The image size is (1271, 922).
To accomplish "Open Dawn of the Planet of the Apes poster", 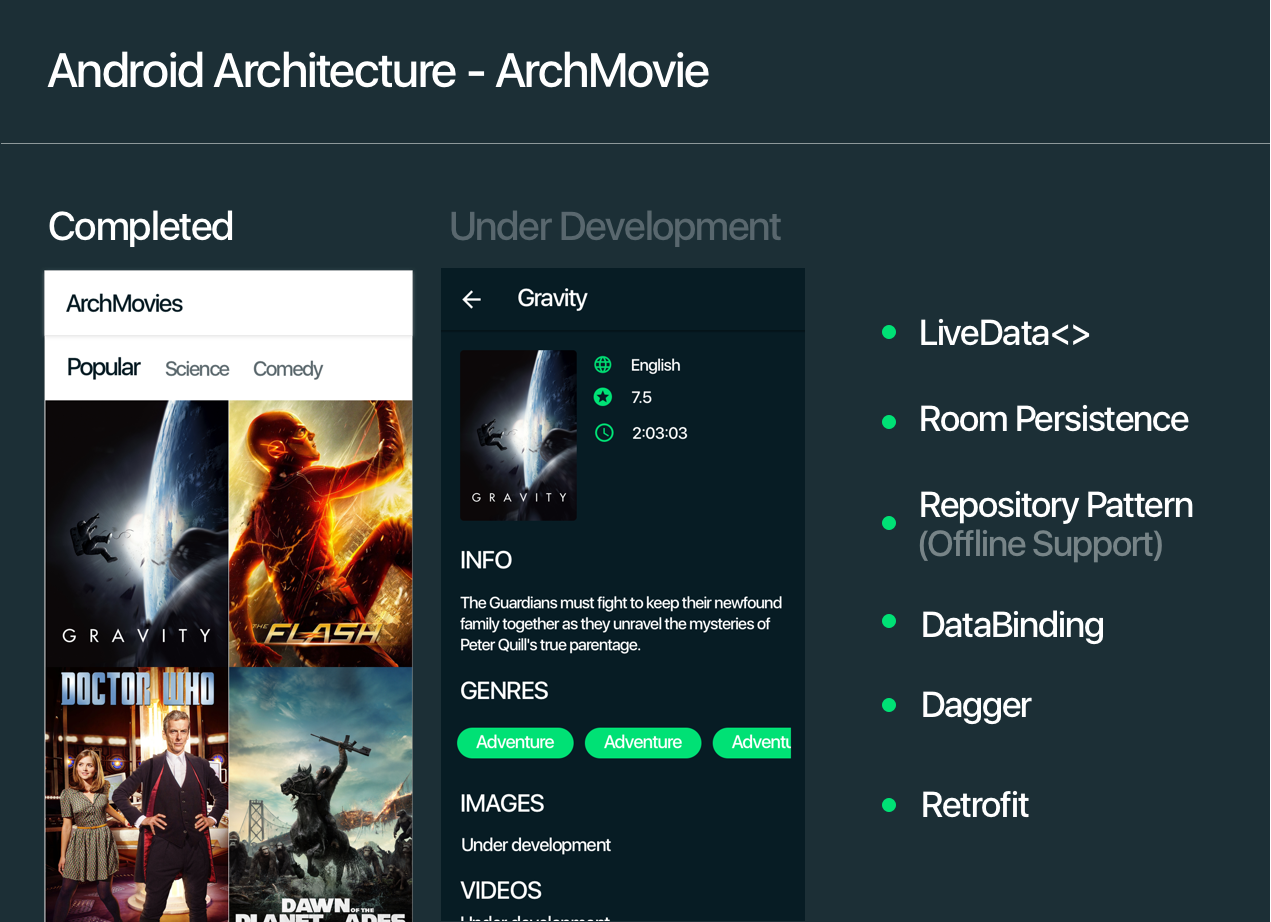I will [321, 795].
